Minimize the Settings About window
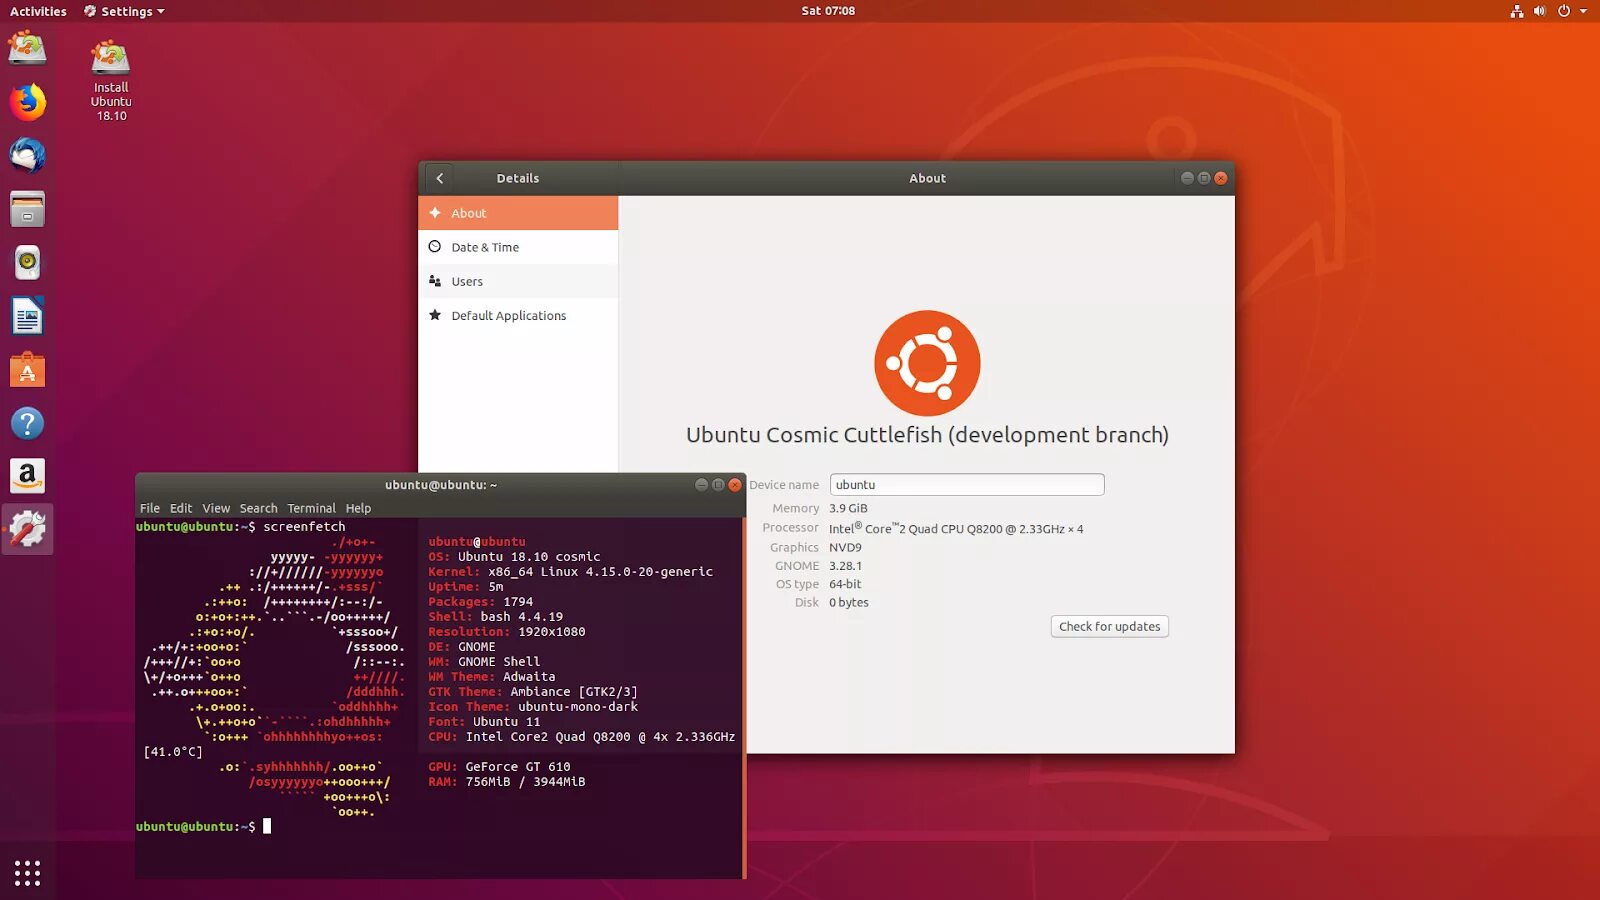 coord(1187,178)
